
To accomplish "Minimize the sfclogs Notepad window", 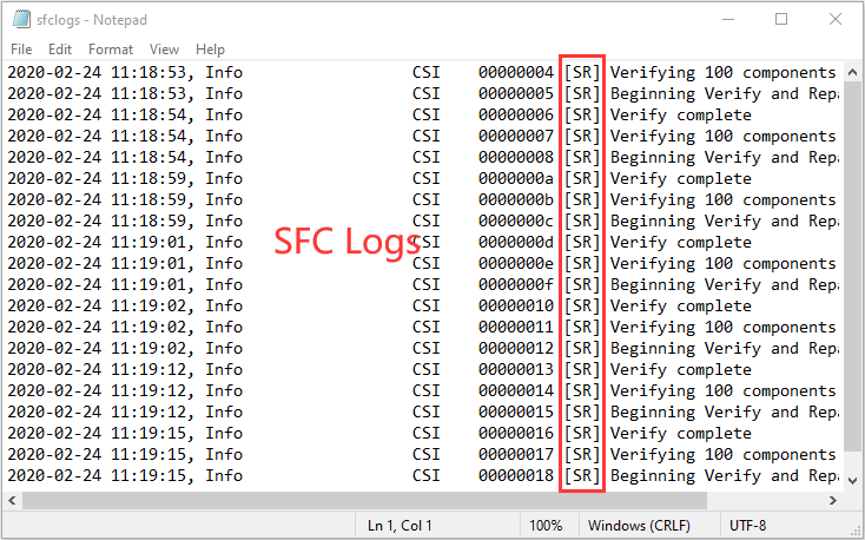I will [x=728, y=20].
